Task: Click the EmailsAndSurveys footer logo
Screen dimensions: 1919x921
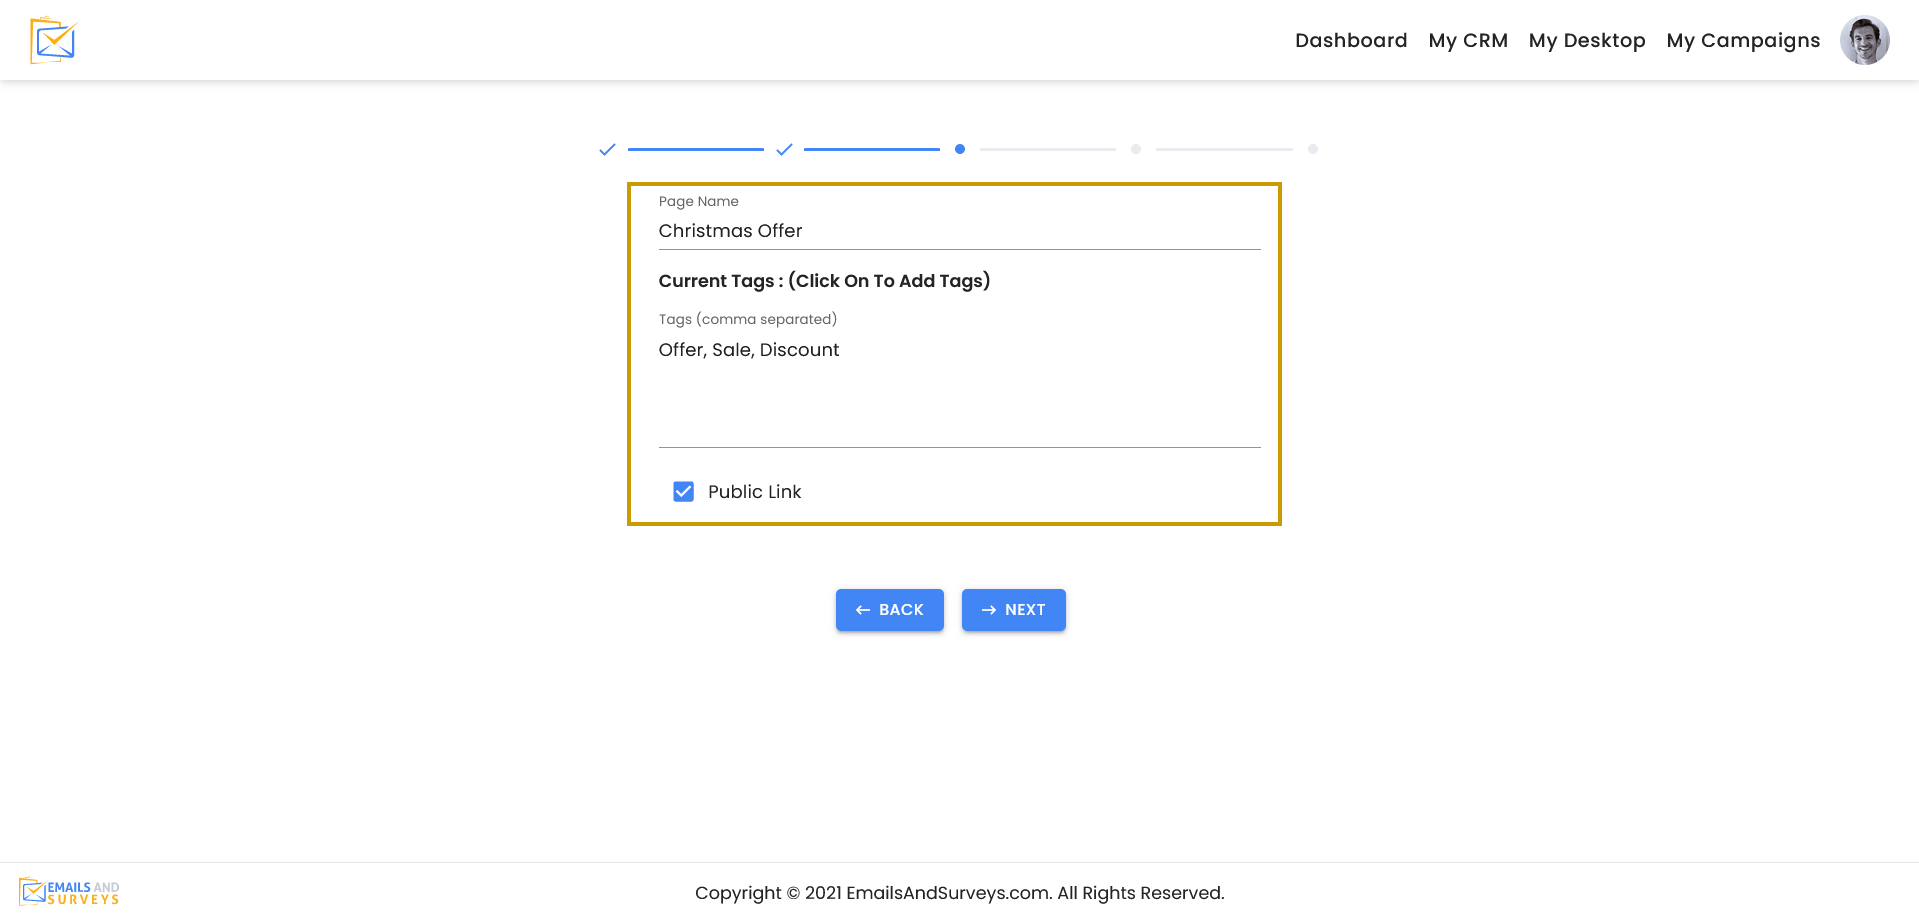Action: click(68, 891)
